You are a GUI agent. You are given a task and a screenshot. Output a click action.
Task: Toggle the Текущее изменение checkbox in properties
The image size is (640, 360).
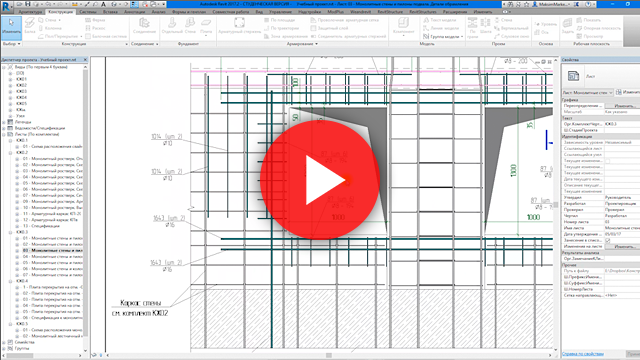tap(608, 161)
